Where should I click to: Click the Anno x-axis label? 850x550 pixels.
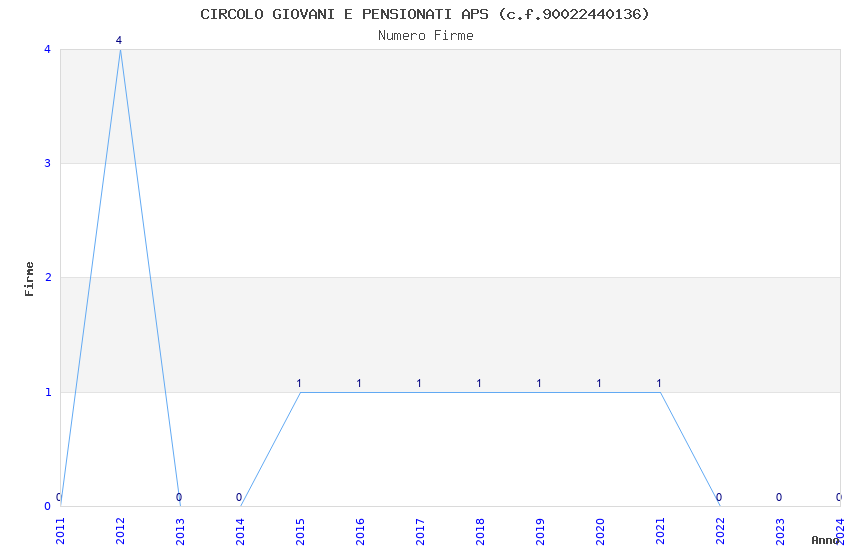825,540
